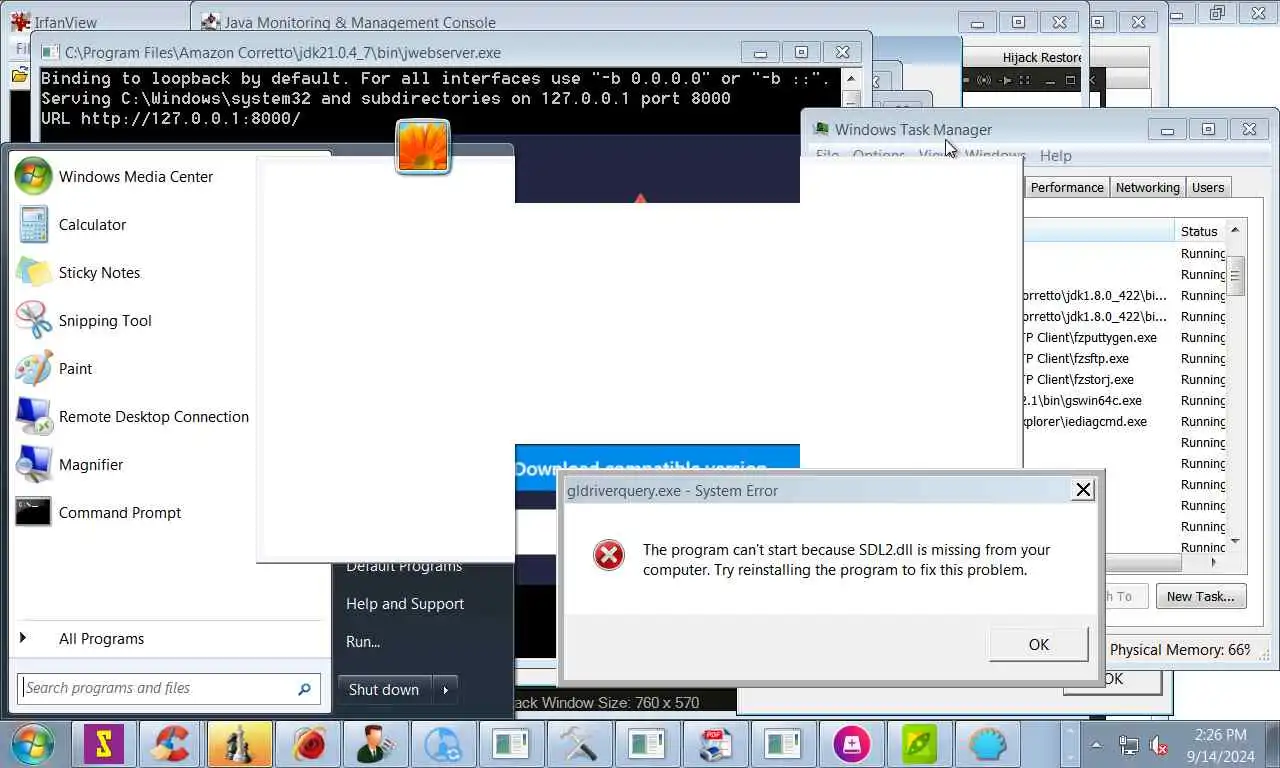Open the pink circular taskbar app
Screen dimensions: 1280x768
click(851, 744)
